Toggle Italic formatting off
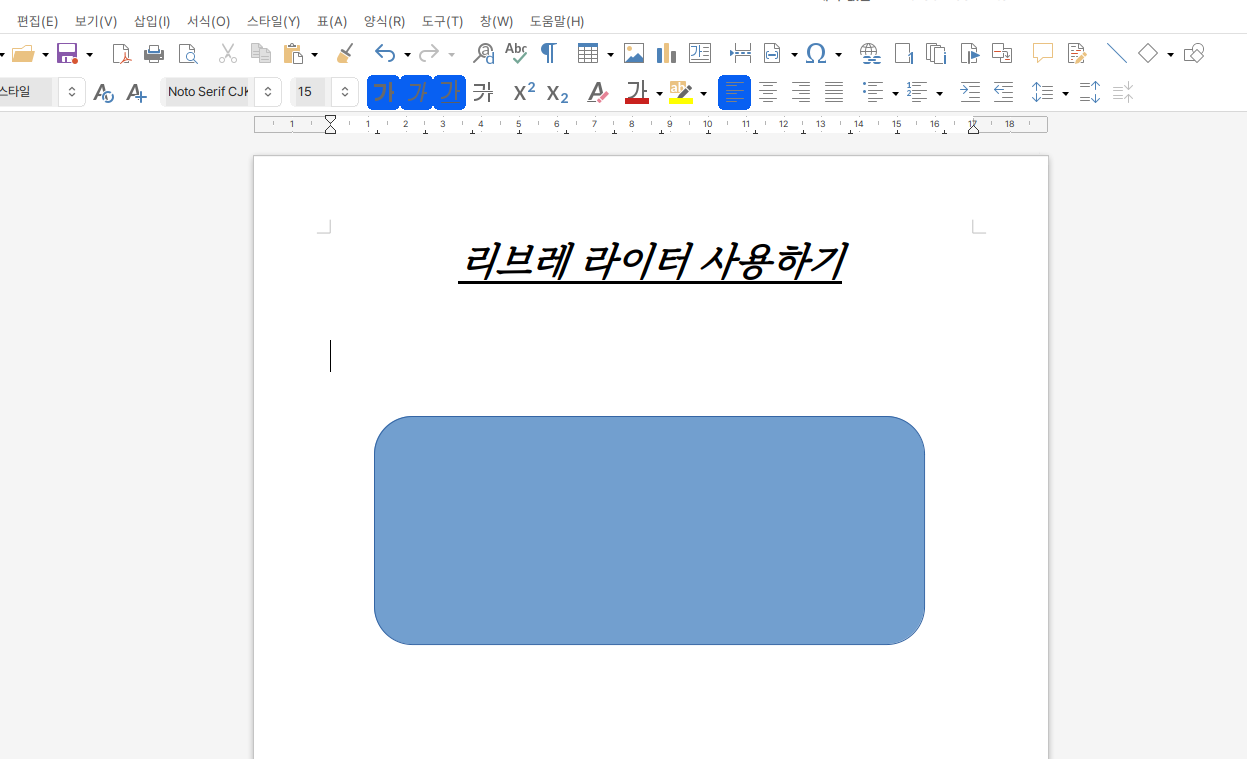Image resolution: width=1247 pixels, height=759 pixels. tap(416, 93)
